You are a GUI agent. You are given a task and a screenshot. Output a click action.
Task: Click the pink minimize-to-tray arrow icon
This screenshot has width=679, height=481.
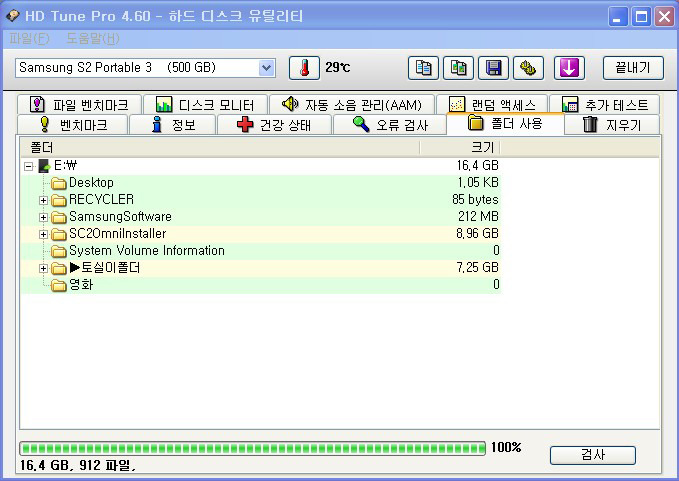569,68
